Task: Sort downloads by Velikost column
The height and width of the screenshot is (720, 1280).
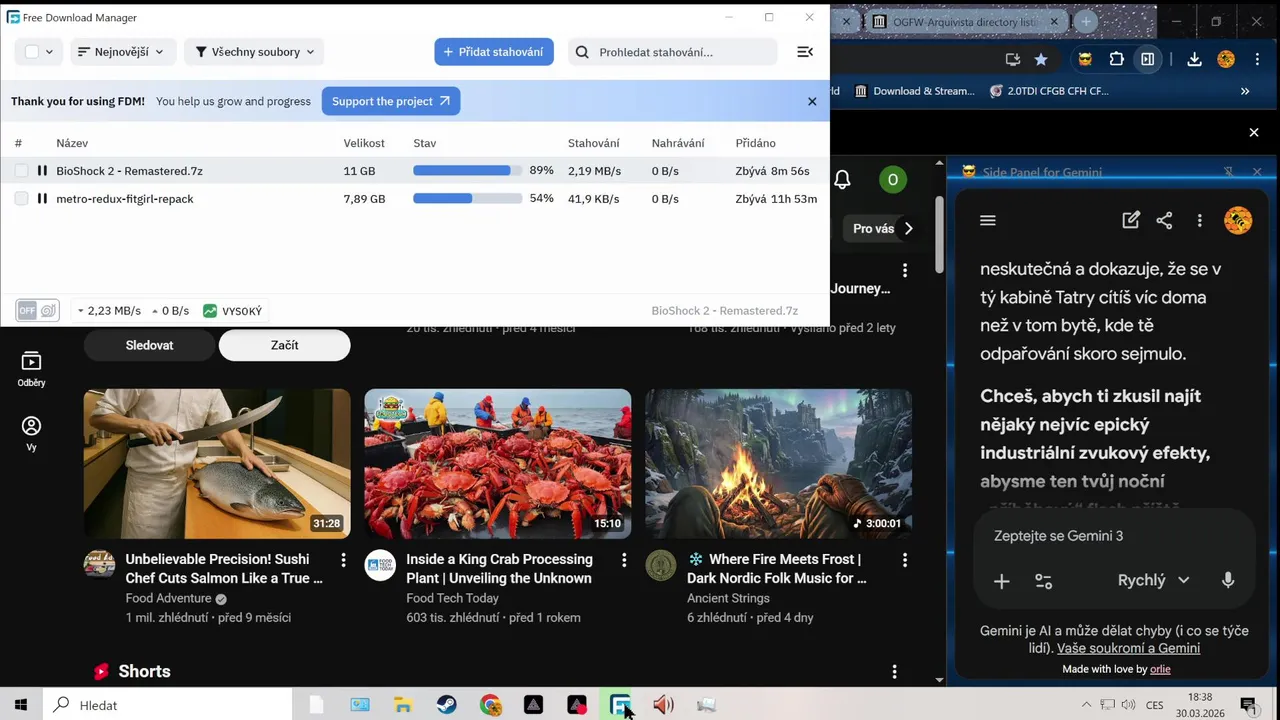Action: point(364,143)
